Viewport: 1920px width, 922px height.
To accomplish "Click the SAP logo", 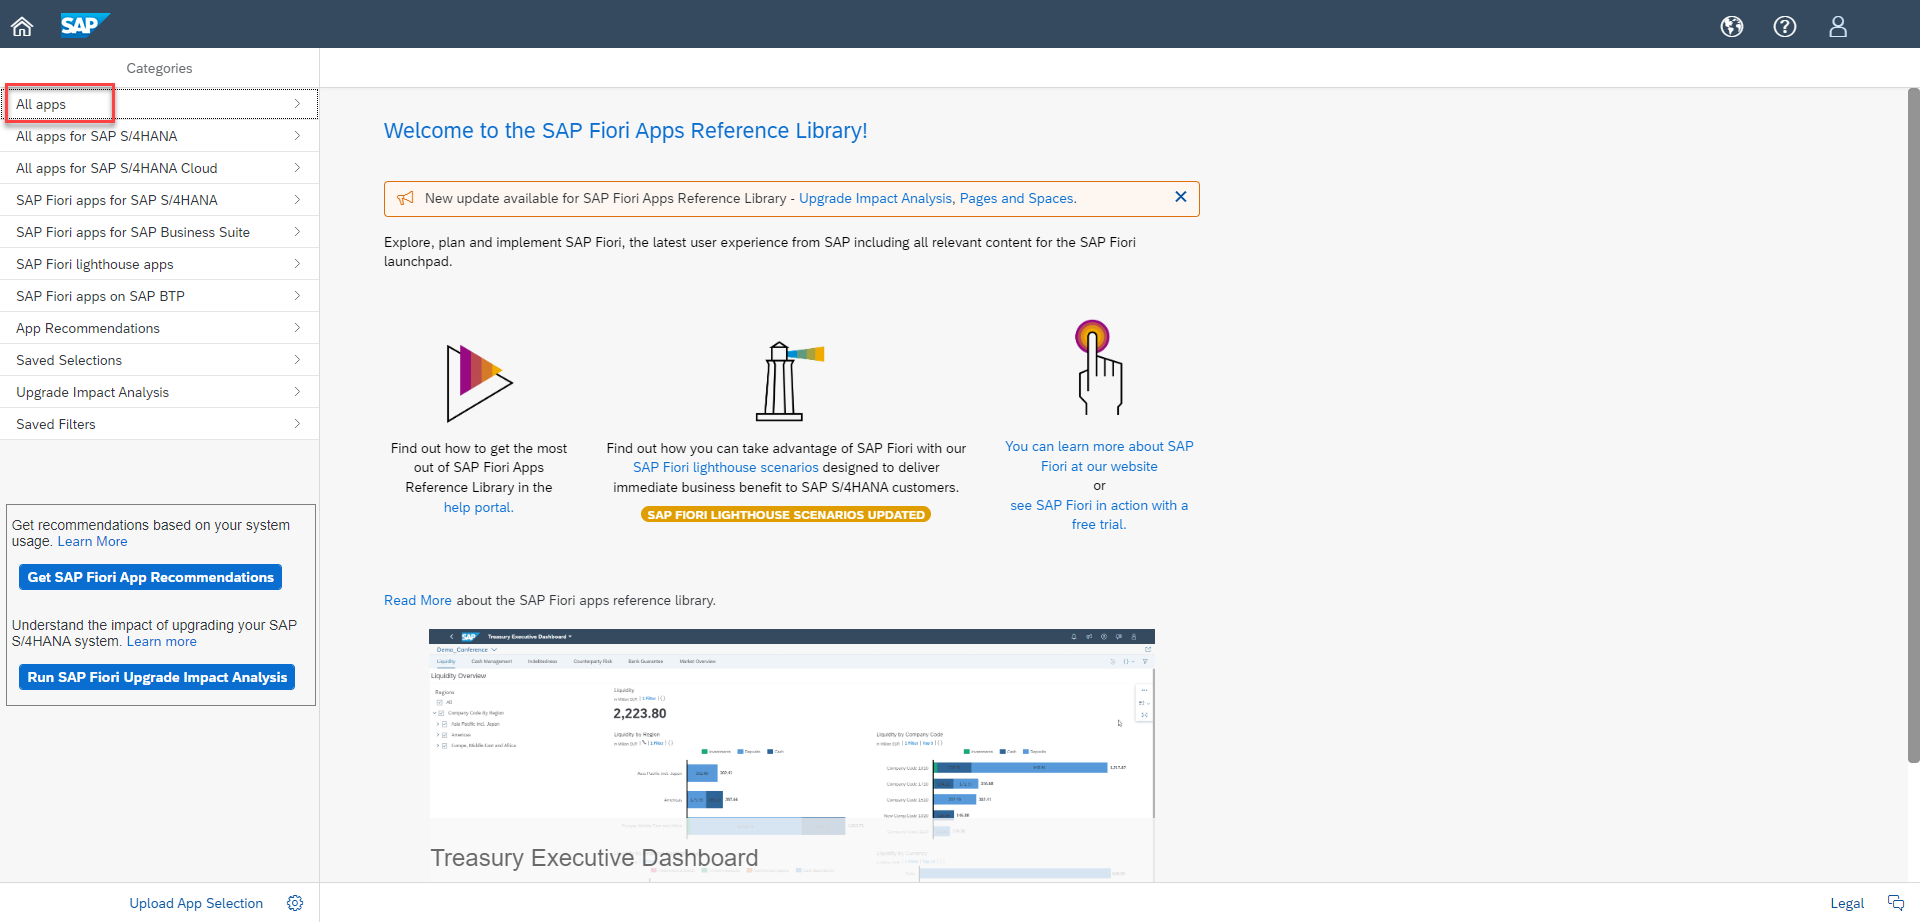I will pos(84,25).
